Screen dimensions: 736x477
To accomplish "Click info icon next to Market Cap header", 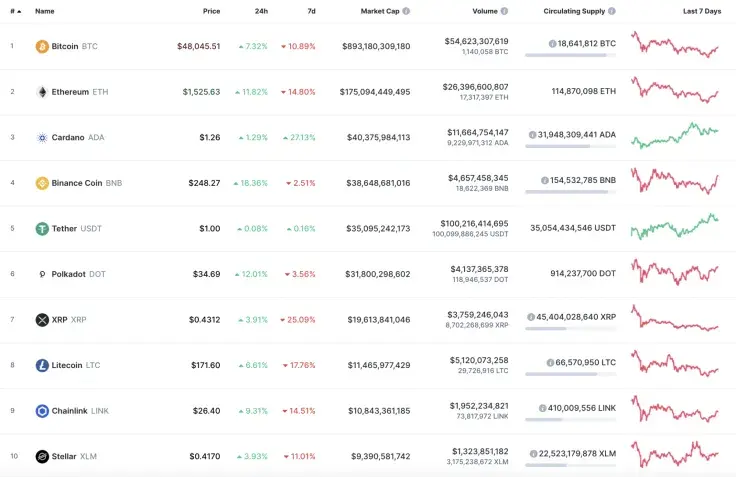I will [406, 11].
